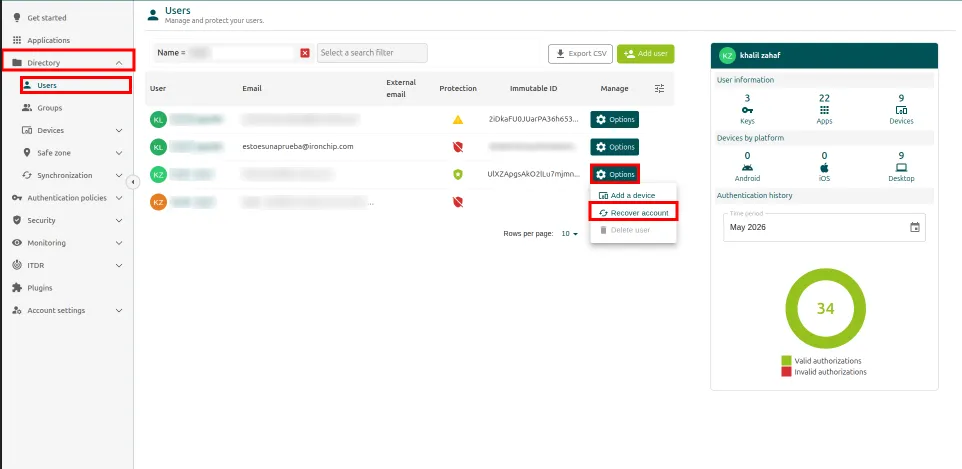Image resolution: width=962 pixels, height=469 pixels.
Task: Click the Apps count icon
Action: tap(825, 110)
